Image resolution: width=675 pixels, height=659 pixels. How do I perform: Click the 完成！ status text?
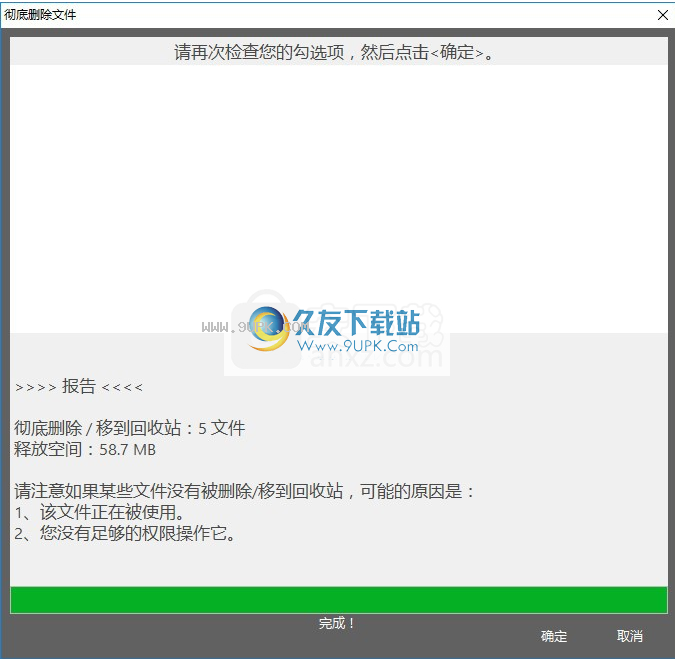337,623
